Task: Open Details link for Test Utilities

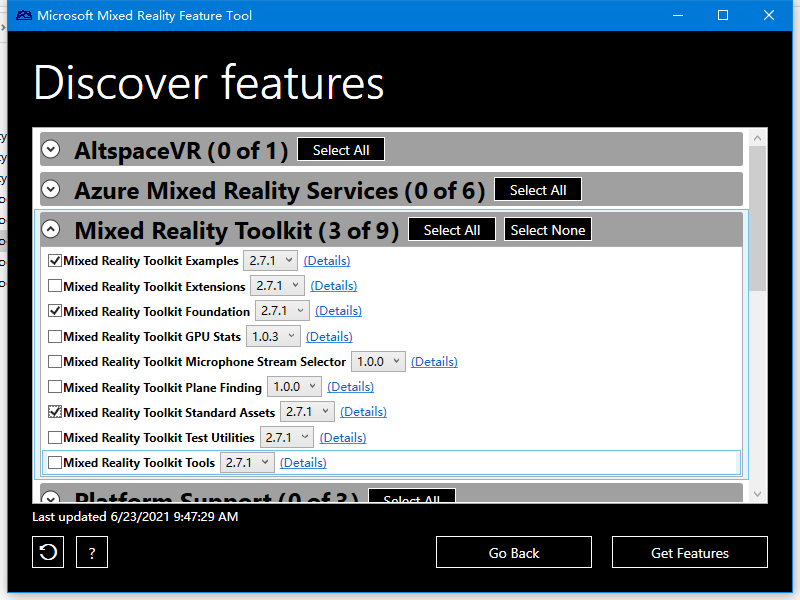Action: pyautogui.click(x=343, y=437)
